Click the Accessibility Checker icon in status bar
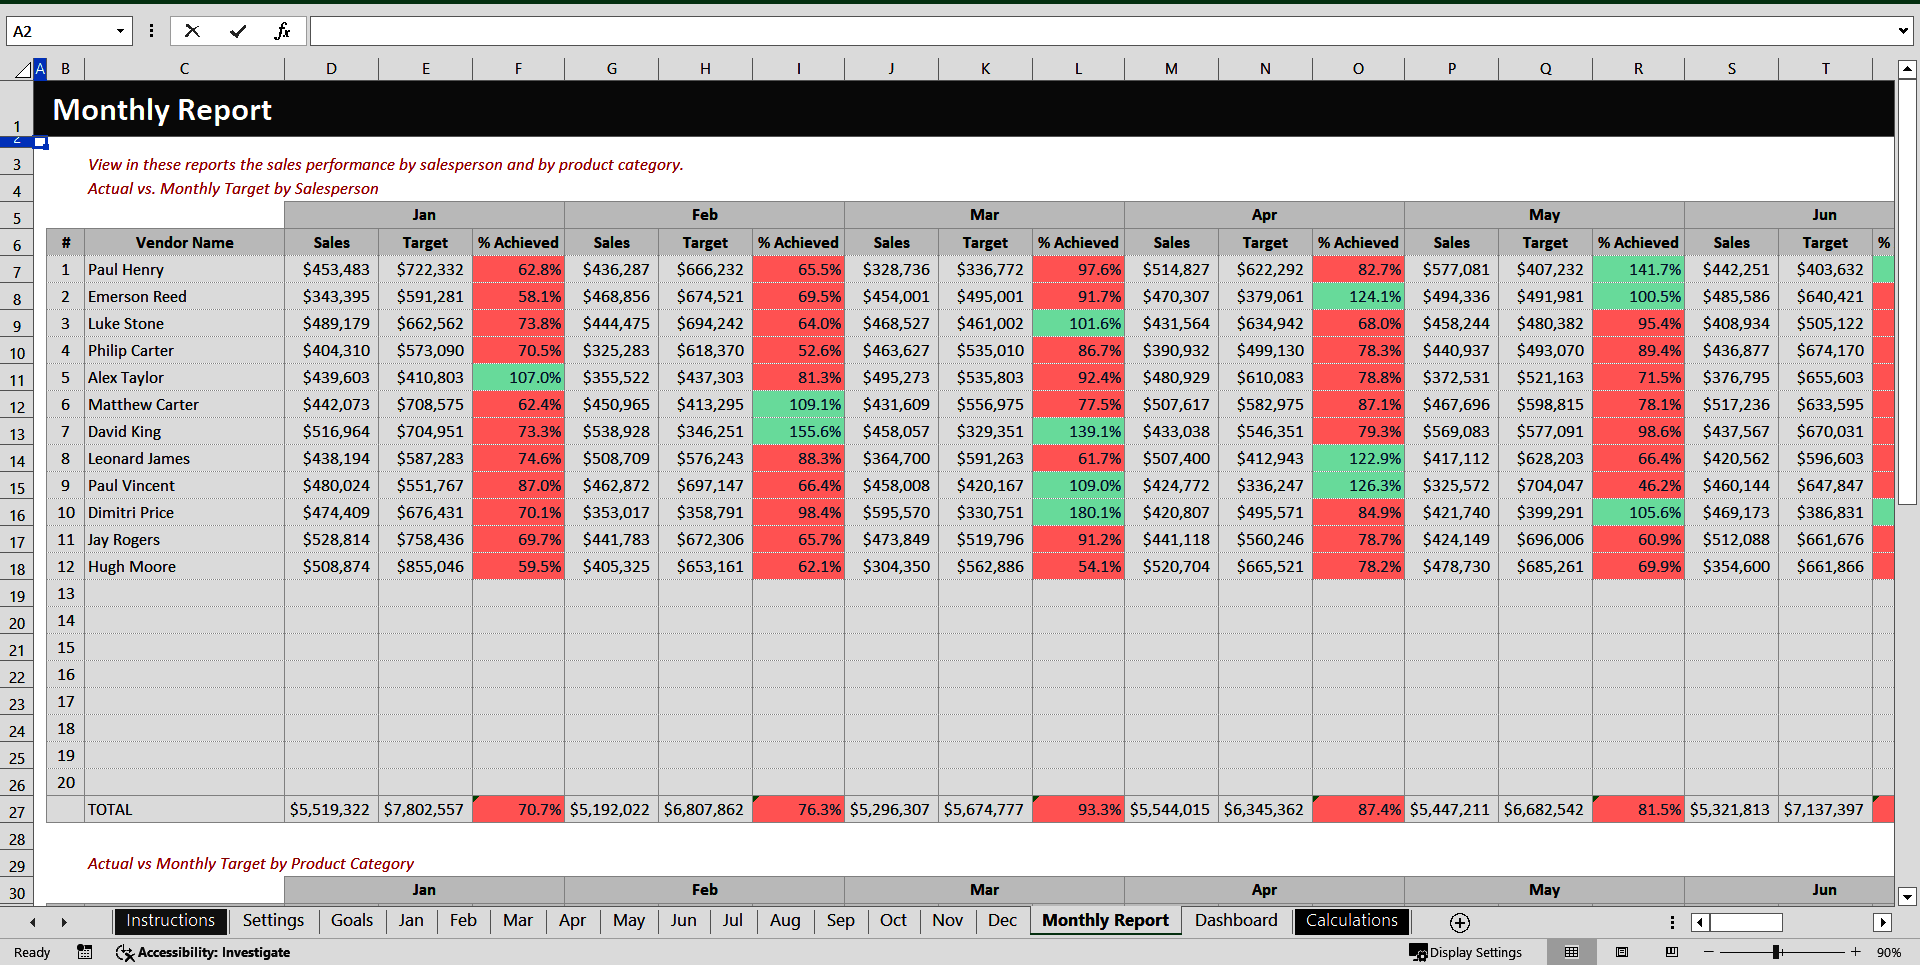Viewport: 1920px width, 966px height. pyautogui.click(x=125, y=952)
